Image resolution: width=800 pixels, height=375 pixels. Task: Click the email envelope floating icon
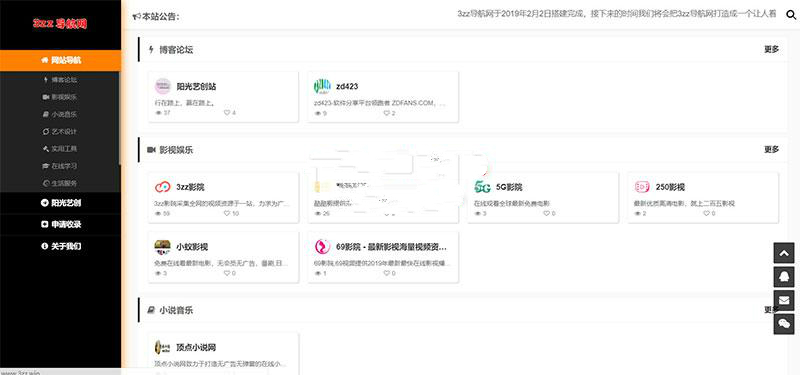point(784,301)
